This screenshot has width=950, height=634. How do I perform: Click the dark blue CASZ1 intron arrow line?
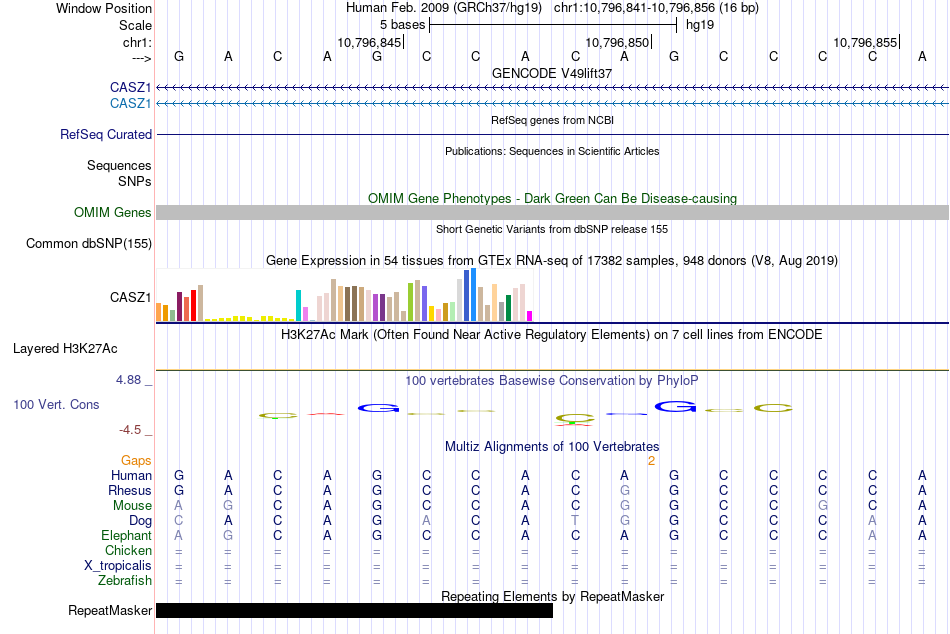pos(553,88)
